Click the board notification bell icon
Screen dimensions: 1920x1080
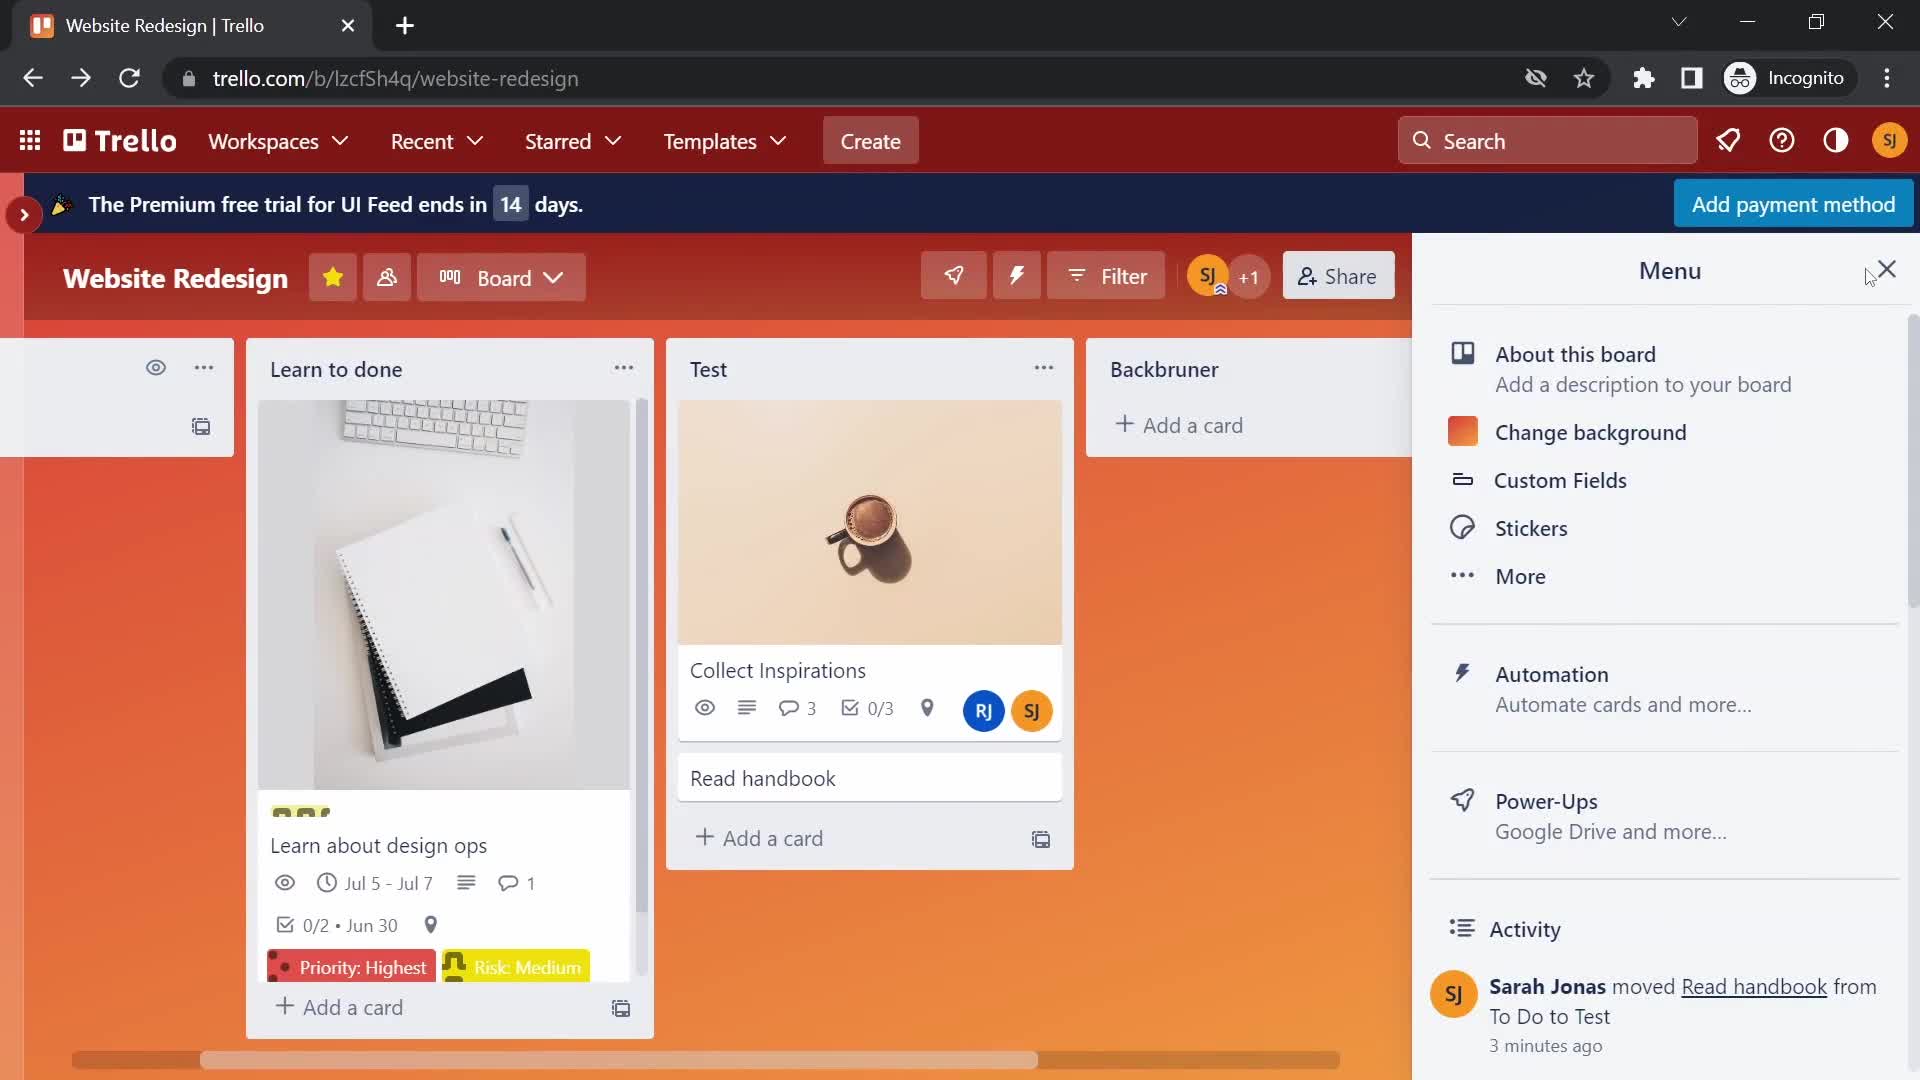click(1729, 141)
